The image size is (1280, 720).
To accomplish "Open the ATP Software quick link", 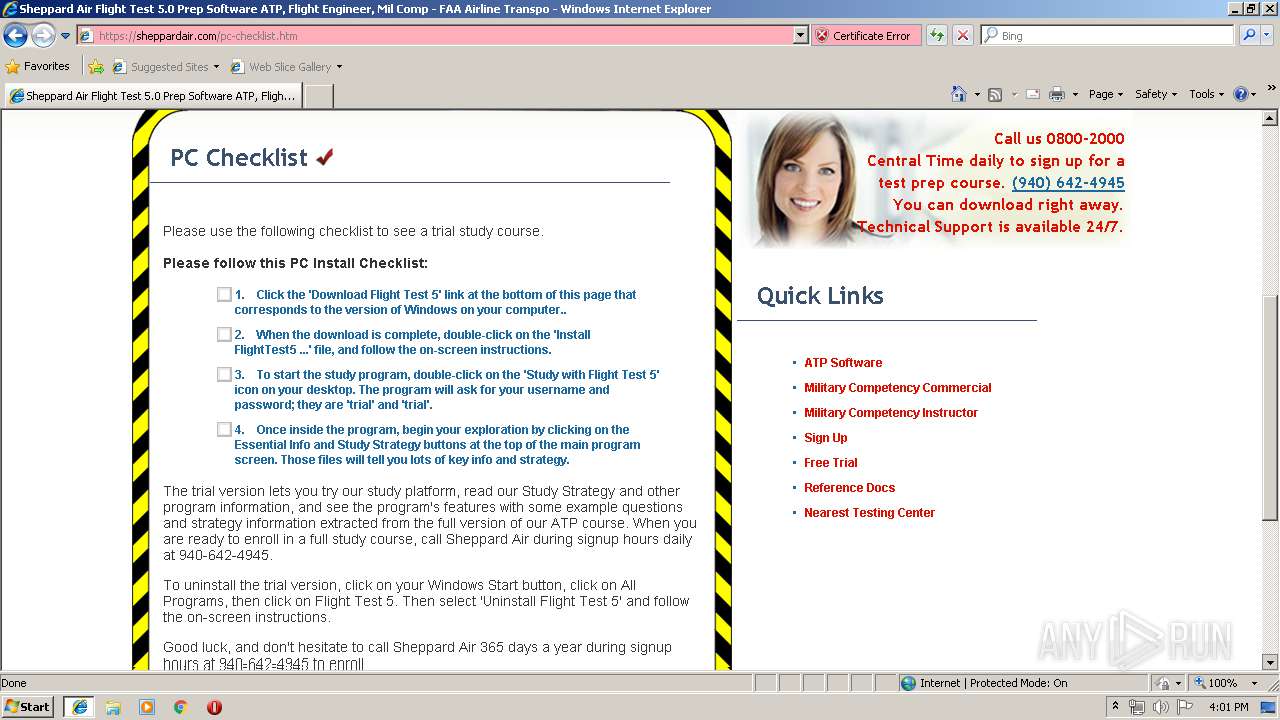I will pyautogui.click(x=843, y=362).
